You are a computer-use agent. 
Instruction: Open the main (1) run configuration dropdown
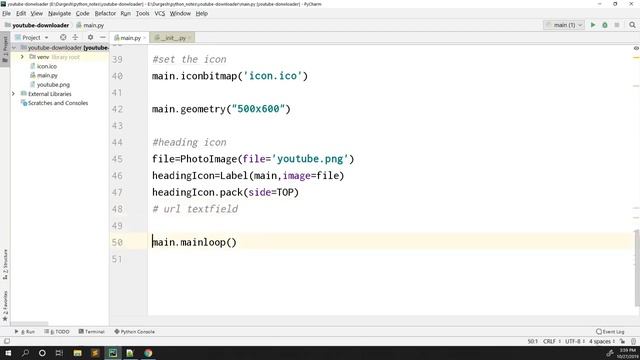pyautogui.click(x=564, y=25)
